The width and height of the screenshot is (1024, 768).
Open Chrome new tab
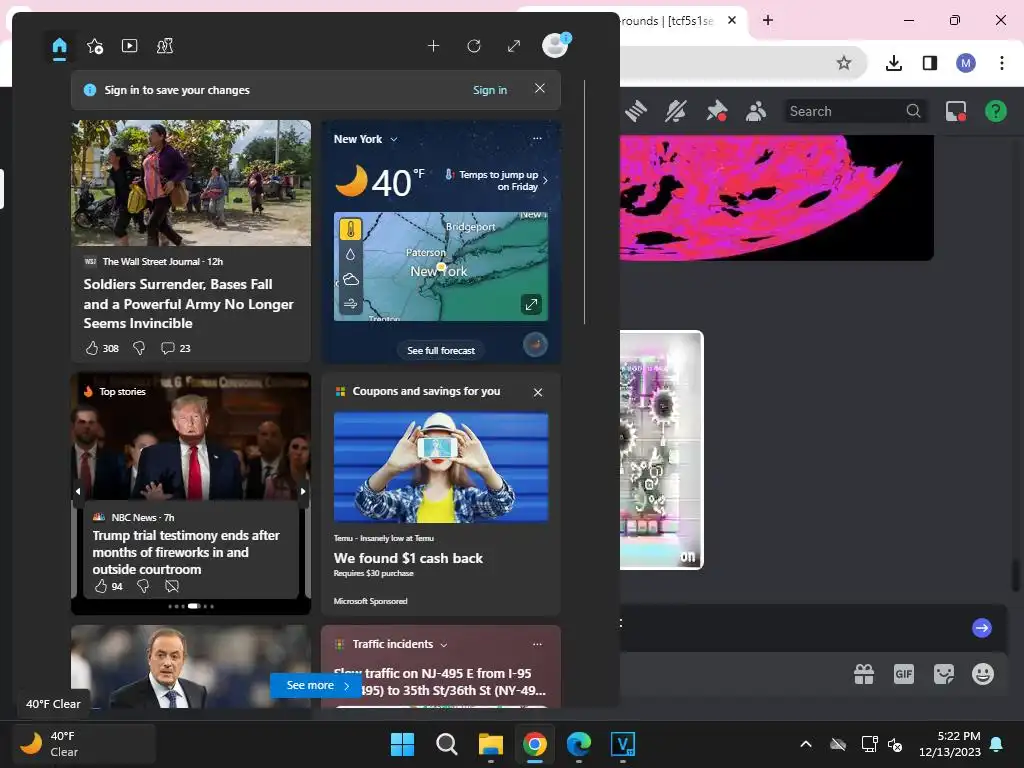[768, 20]
